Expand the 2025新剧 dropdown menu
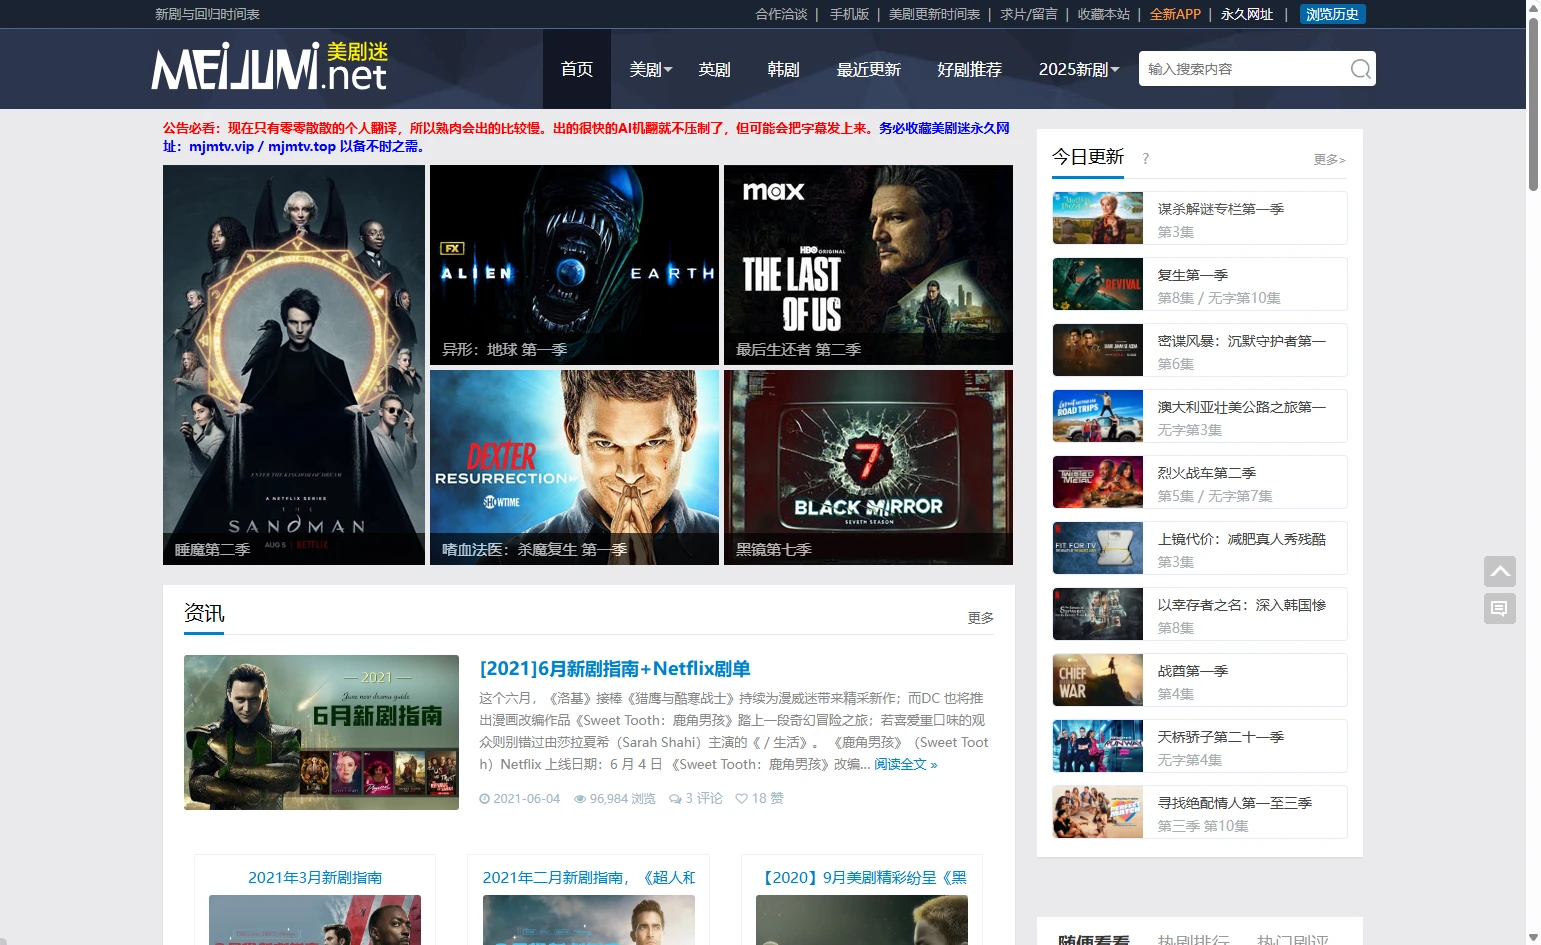 click(1078, 70)
